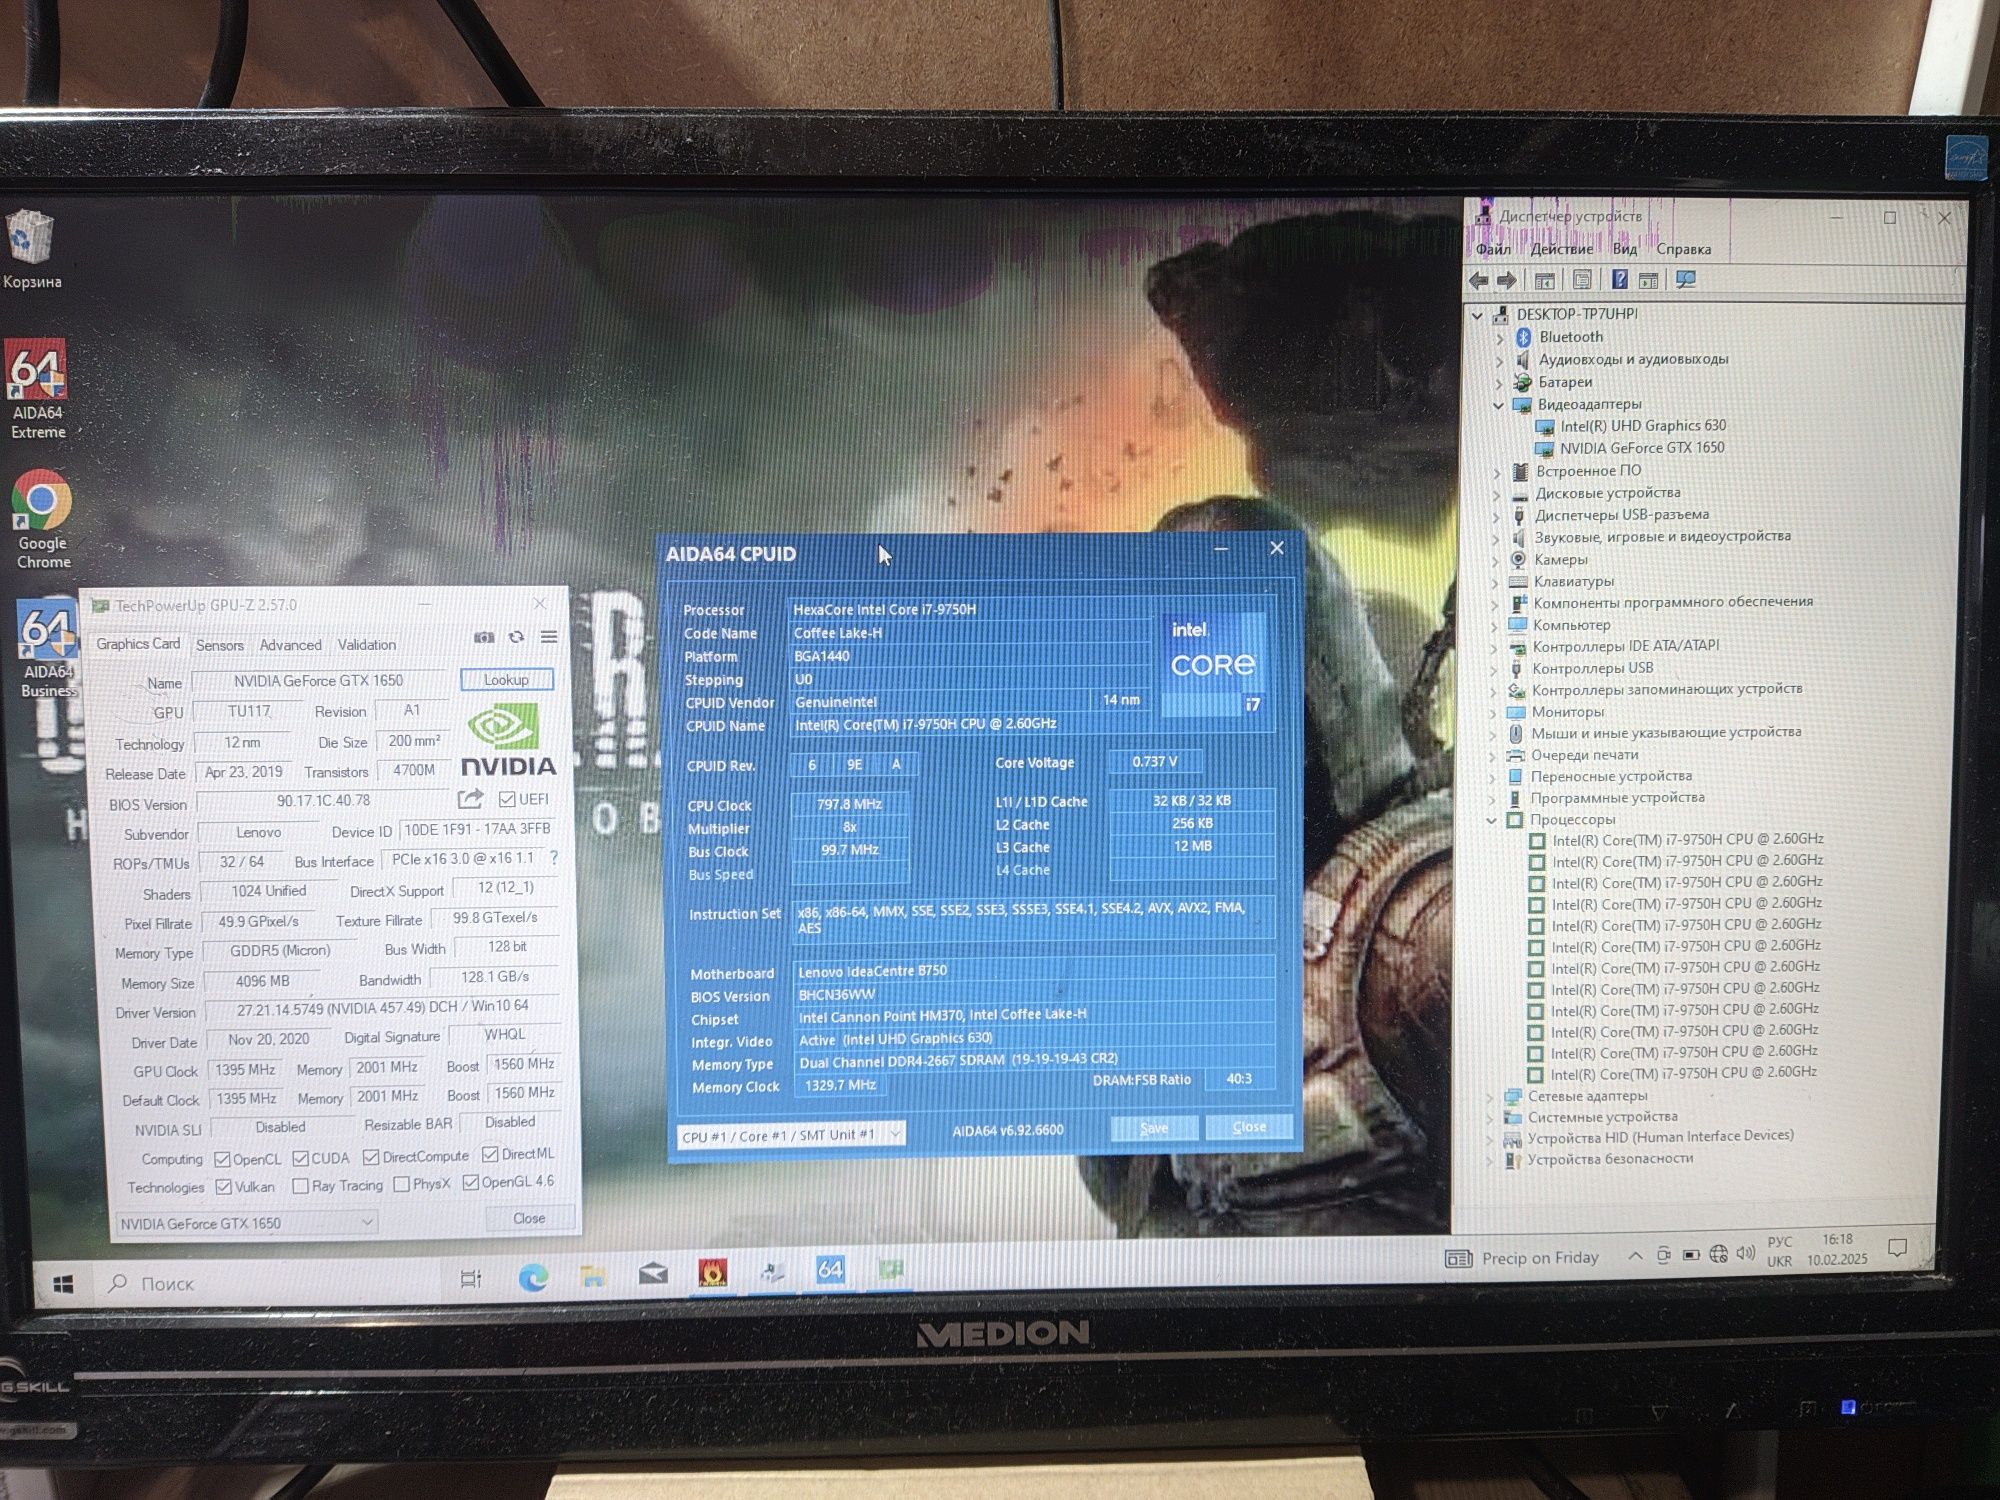Select NVIDIA GeForce GTX 1650 device entry
Screen dimensions: 2000x1500
(x=1641, y=448)
